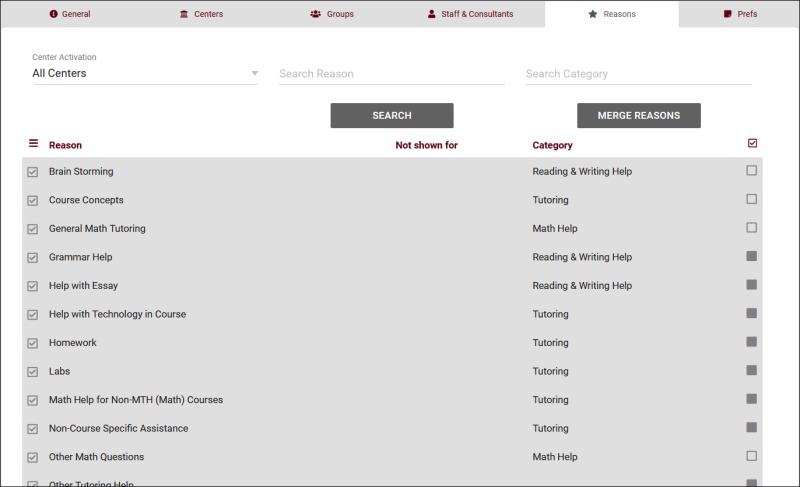
Task: Click the person icon on Staff & Consultants tab
Action: click(431, 14)
